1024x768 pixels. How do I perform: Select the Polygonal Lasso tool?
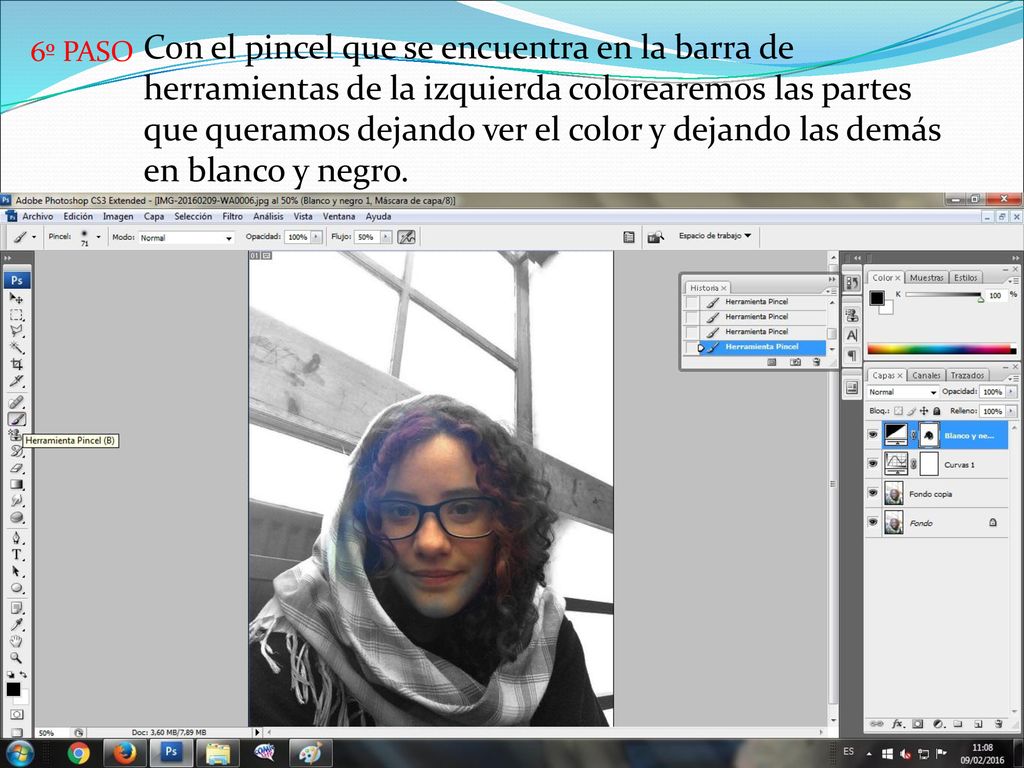click(16, 331)
